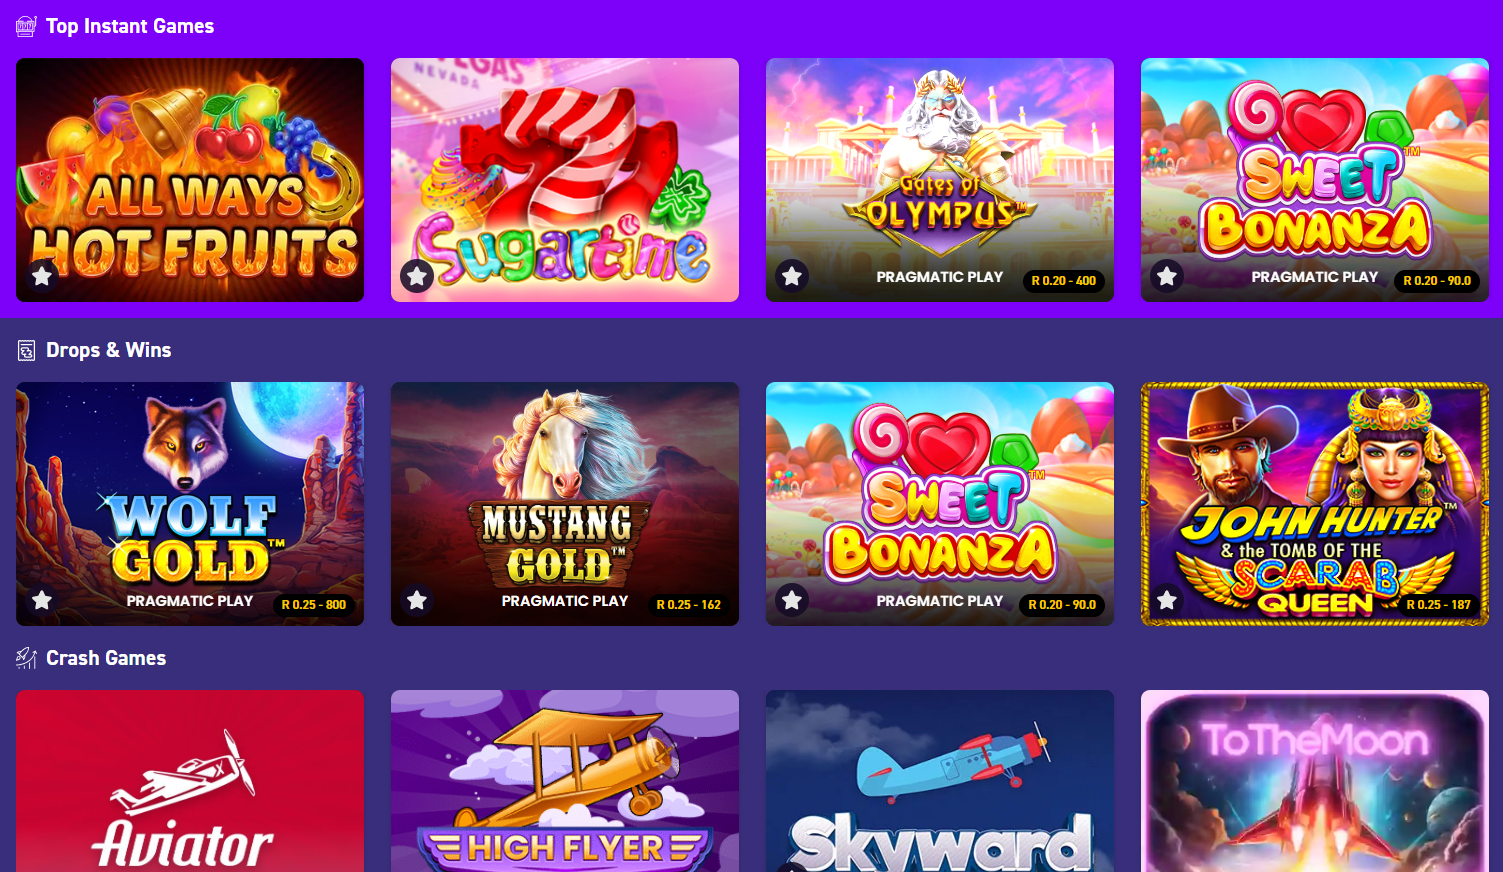
Task: Toggle favorite star on Mustang Gold
Action: [x=417, y=600]
